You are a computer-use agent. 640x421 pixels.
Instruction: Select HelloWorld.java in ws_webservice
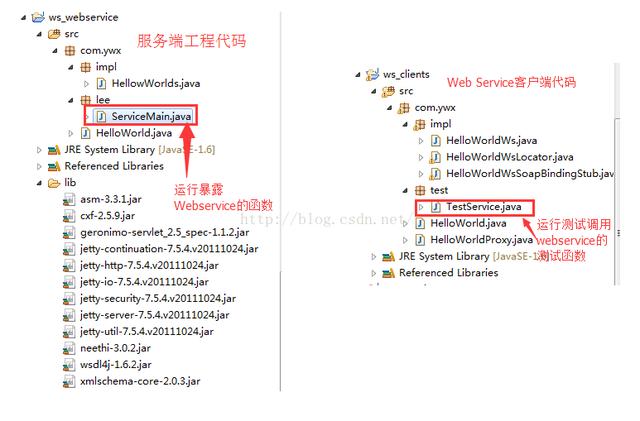(134, 133)
